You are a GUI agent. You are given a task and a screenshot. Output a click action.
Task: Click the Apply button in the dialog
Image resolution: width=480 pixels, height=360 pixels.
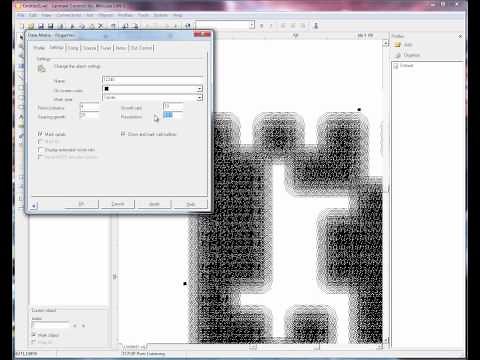tap(154, 204)
